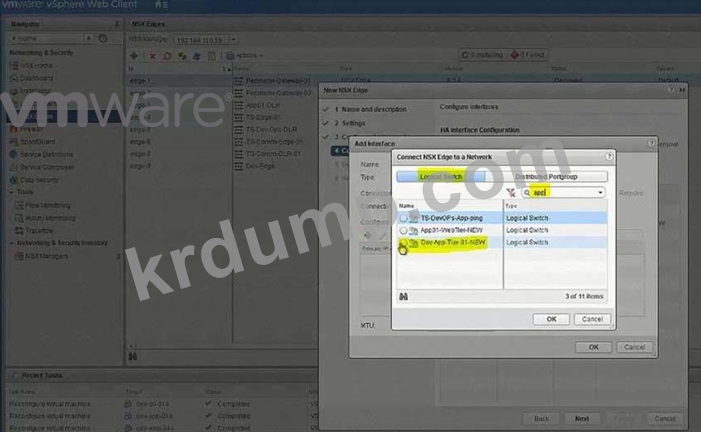Viewport: 701px width, 432px height.
Task: Click 3 of 11 items count text
Action: point(584,296)
